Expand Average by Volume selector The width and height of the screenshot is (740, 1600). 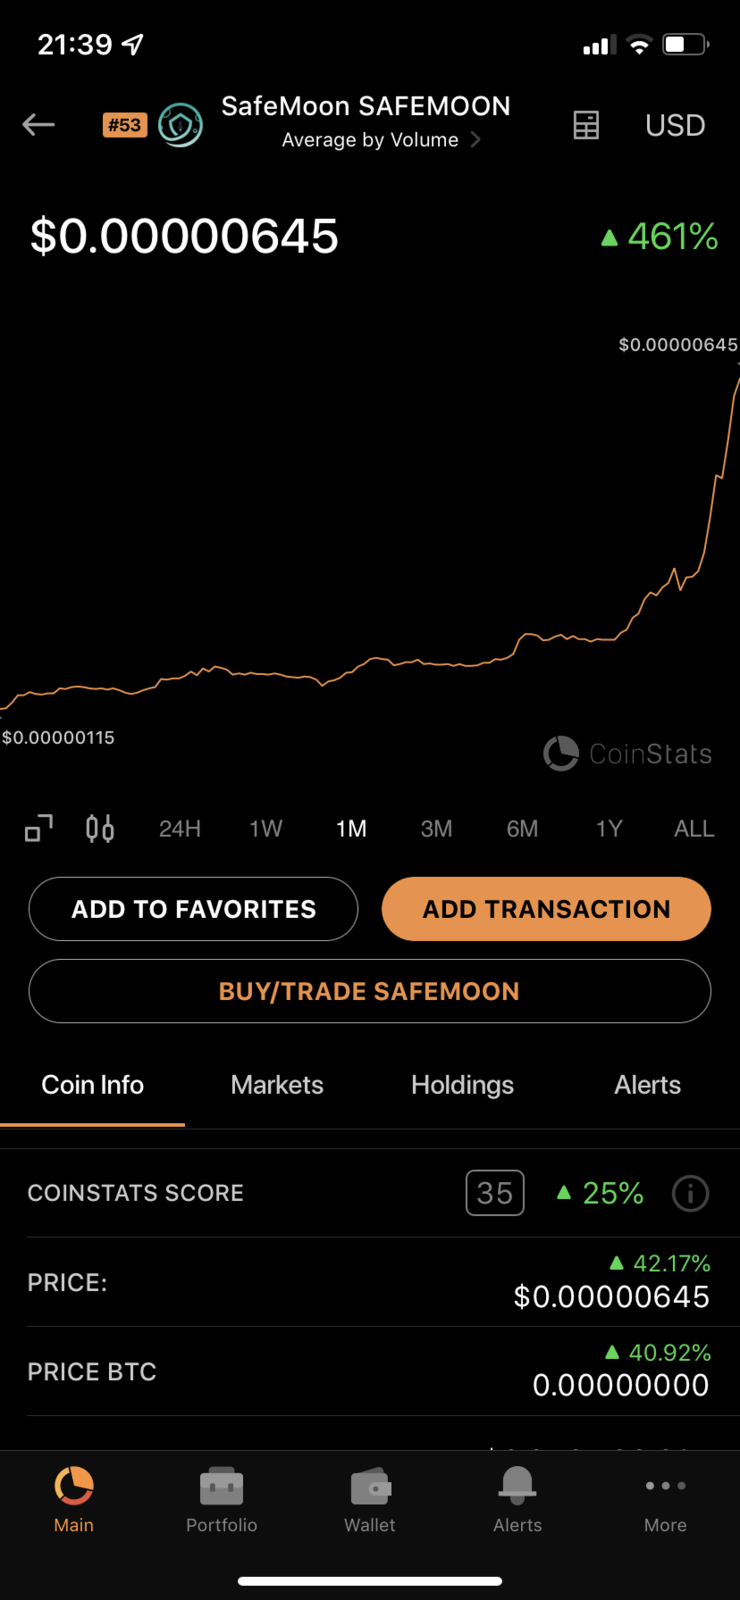coord(380,140)
